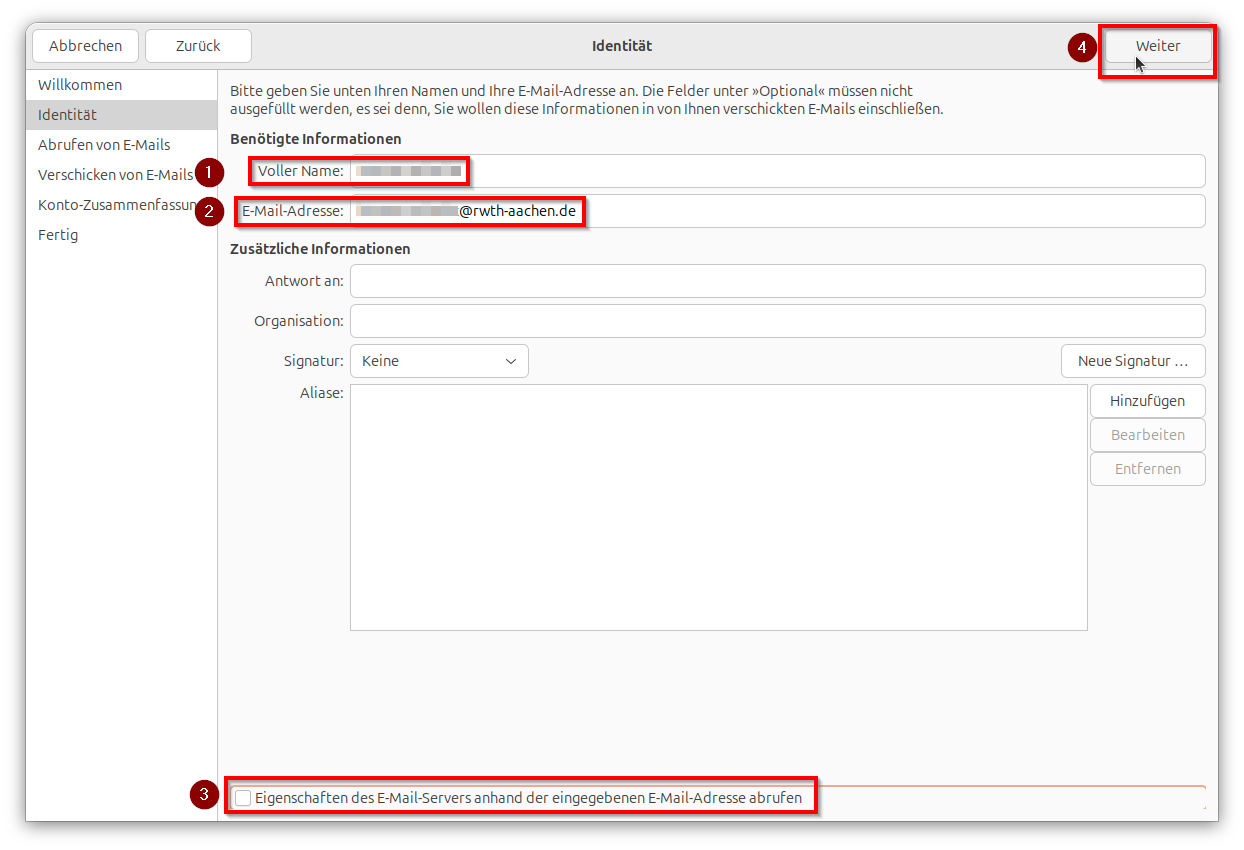Add an alias using Hinzufügen
The image size is (1244, 850).
(x=1147, y=400)
